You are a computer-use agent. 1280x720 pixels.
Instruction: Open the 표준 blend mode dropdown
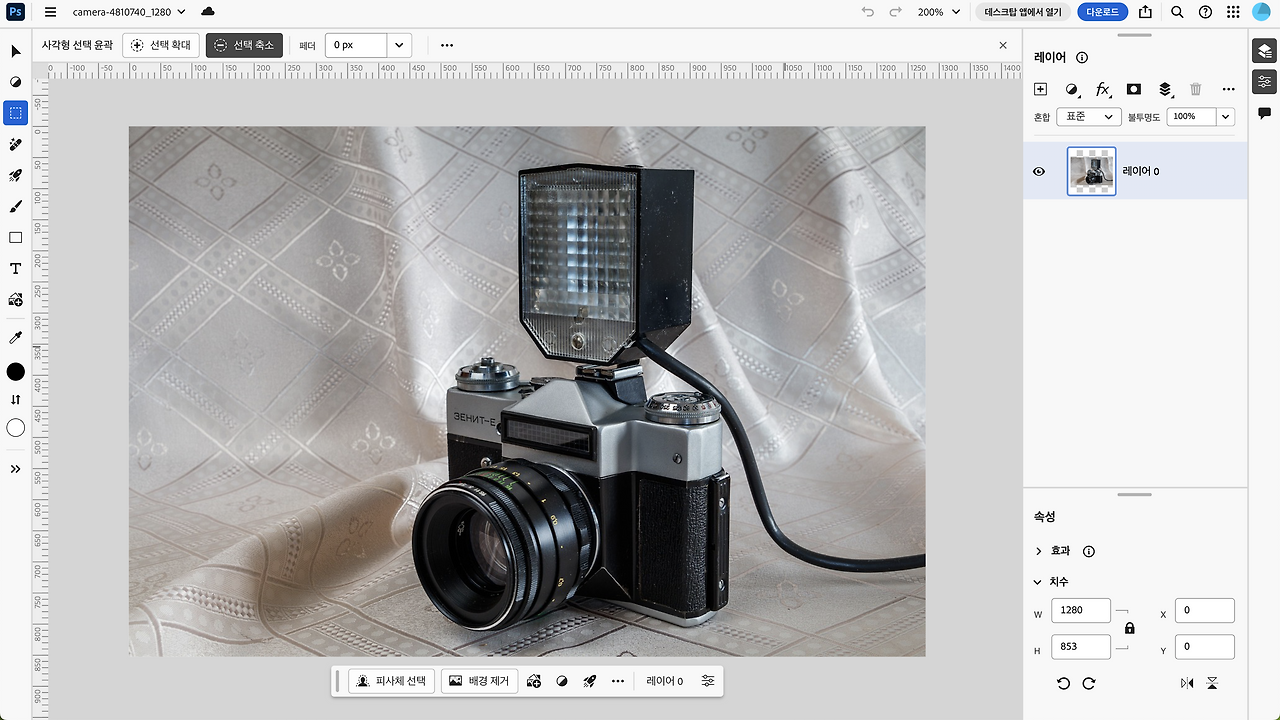point(1088,116)
